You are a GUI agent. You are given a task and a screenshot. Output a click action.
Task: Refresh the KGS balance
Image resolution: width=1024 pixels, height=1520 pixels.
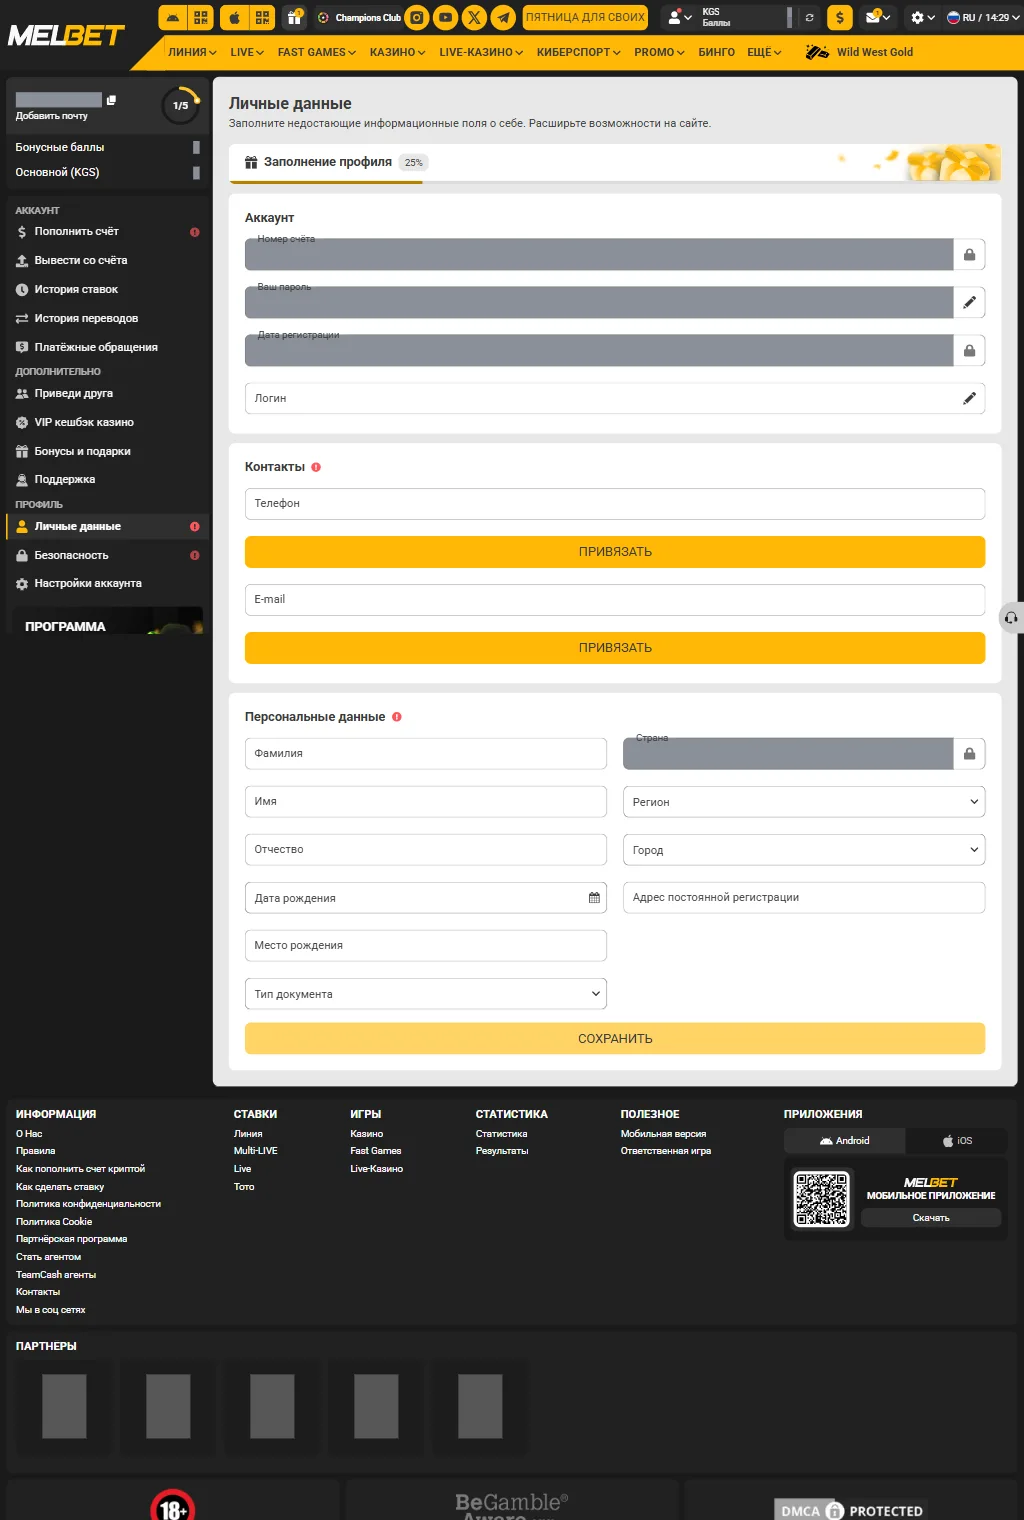click(x=809, y=17)
